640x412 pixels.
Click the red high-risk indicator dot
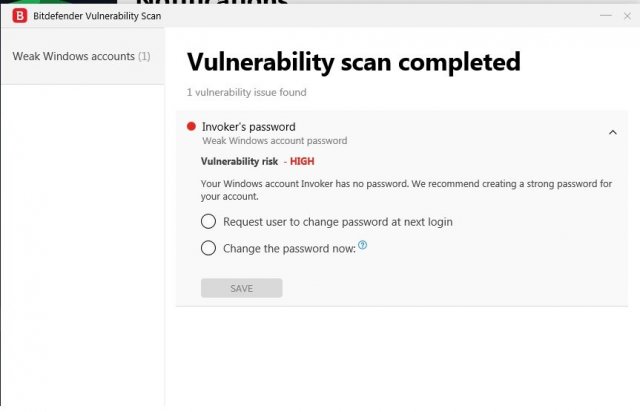191,127
